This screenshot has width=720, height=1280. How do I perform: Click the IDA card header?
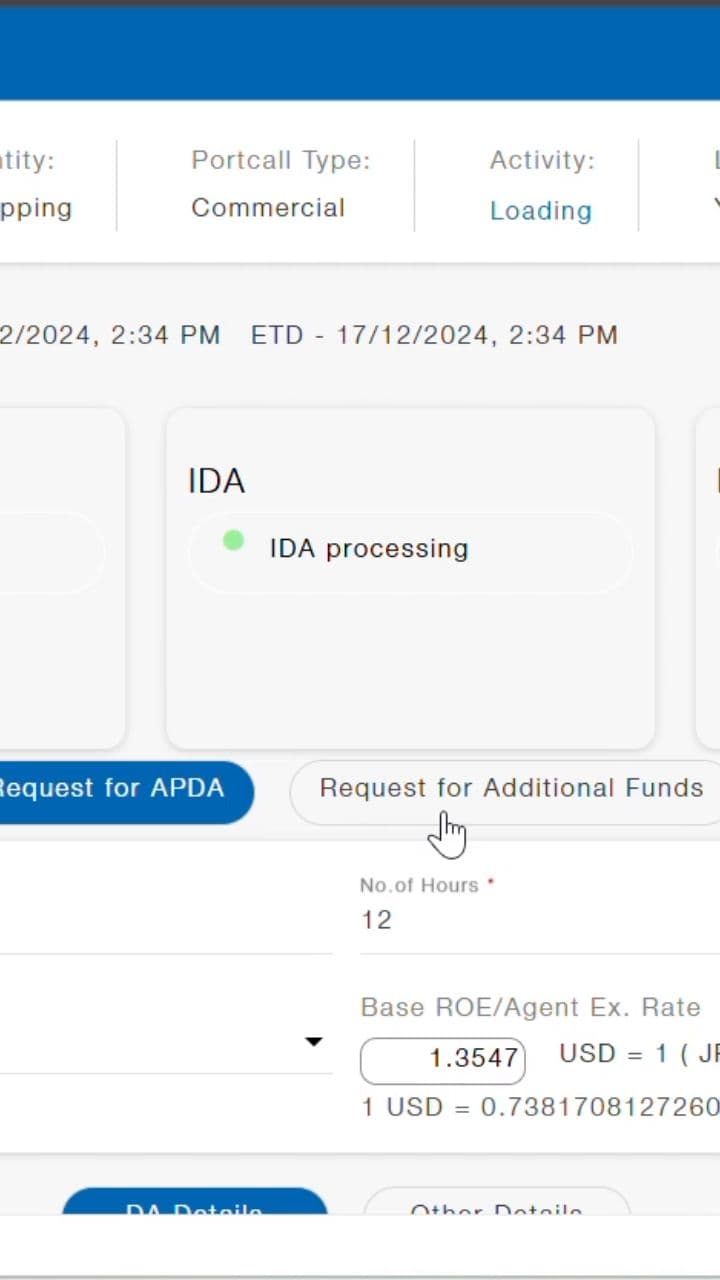(x=216, y=481)
